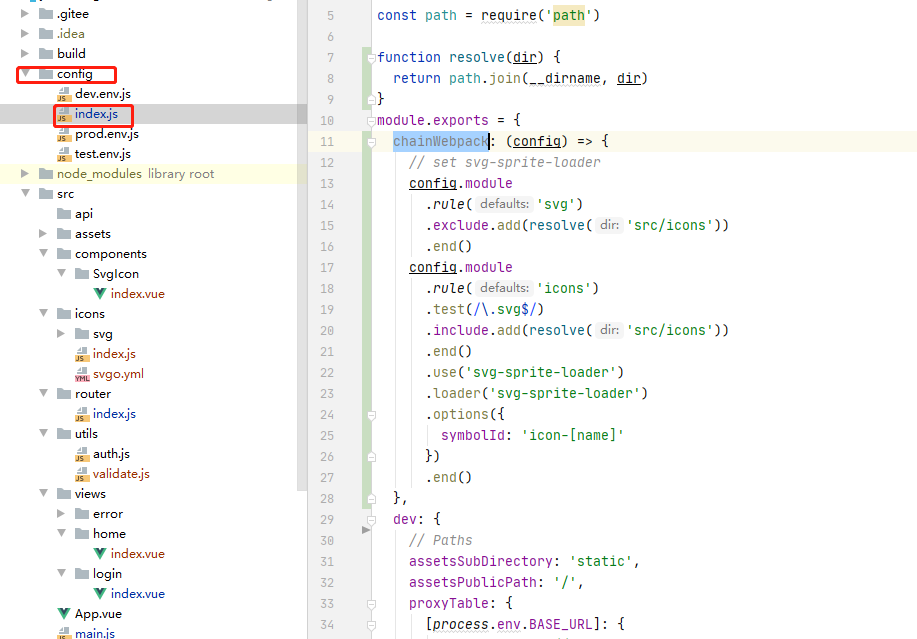
Task: Expand the error folder arrow
Action: [x=61, y=514]
